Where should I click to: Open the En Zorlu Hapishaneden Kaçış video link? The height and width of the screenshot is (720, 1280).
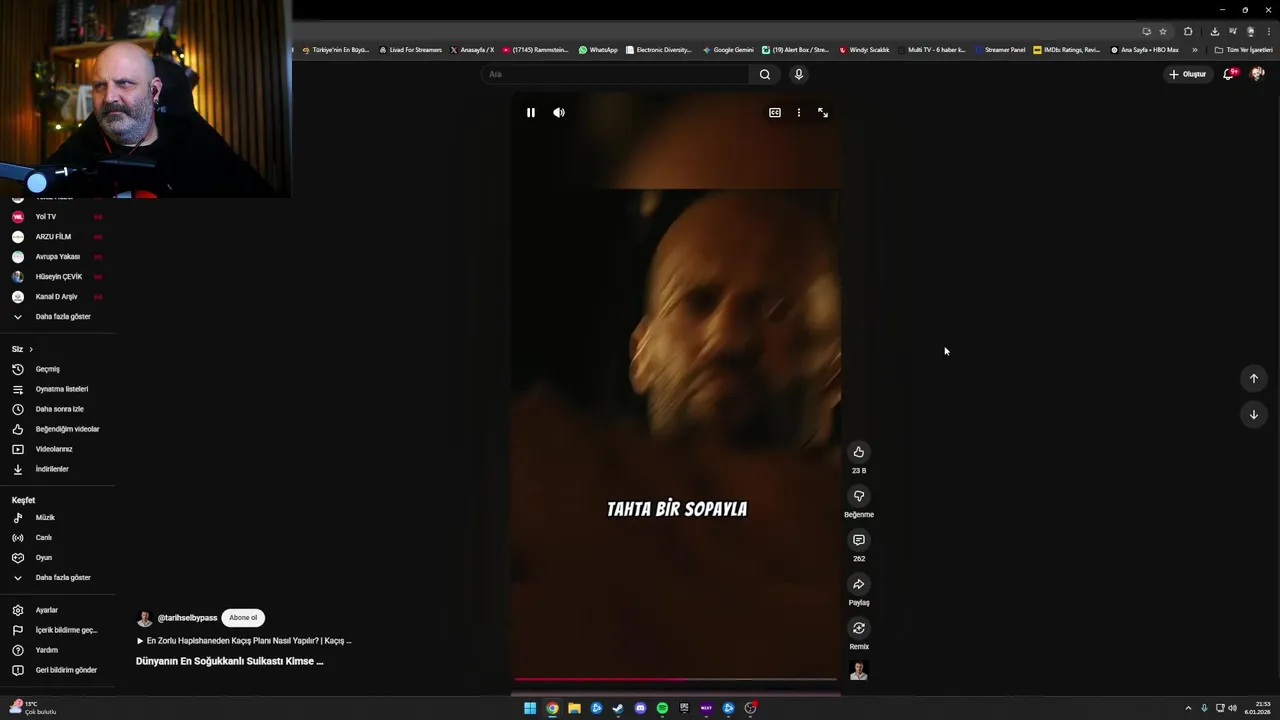tap(244, 641)
